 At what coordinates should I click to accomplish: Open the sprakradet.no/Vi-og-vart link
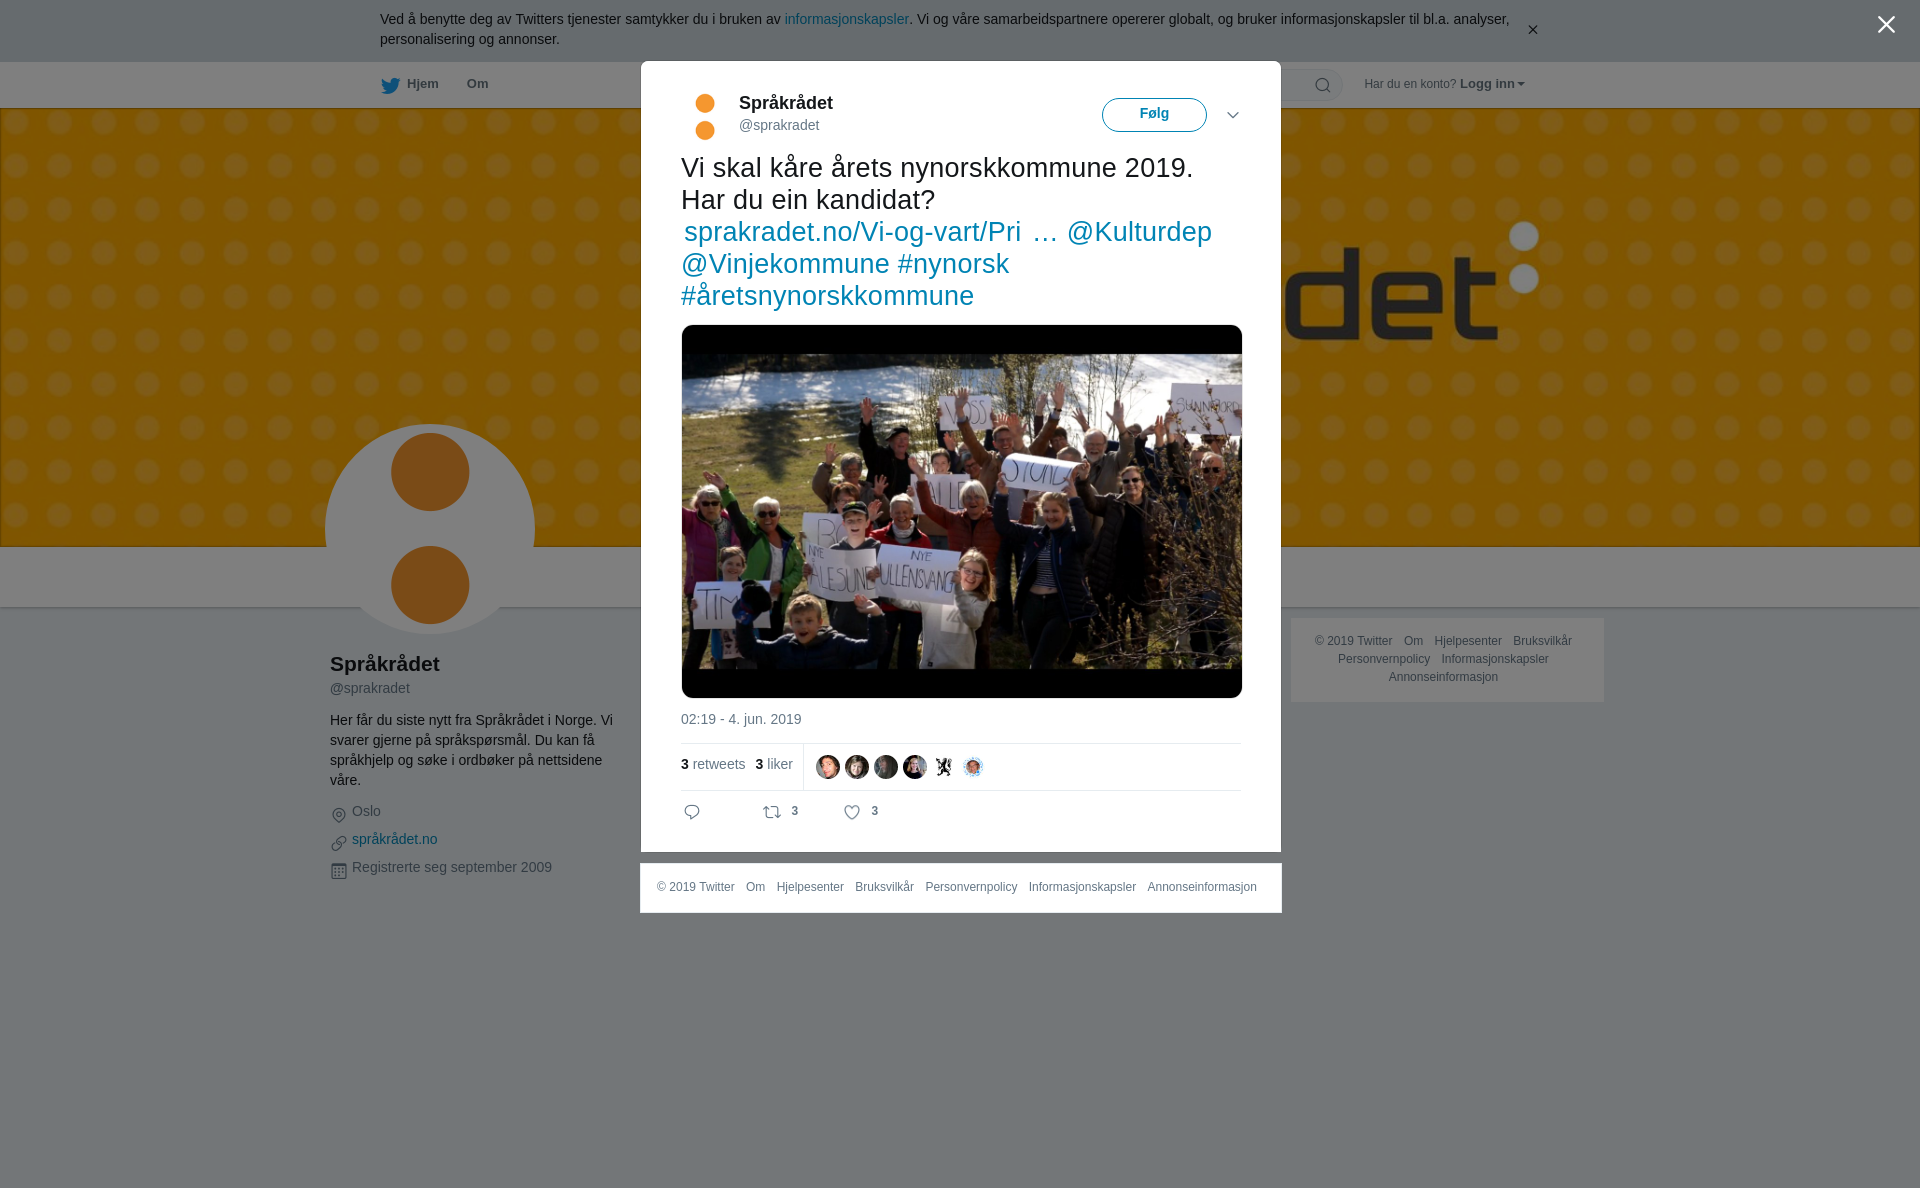click(x=852, y=232)
